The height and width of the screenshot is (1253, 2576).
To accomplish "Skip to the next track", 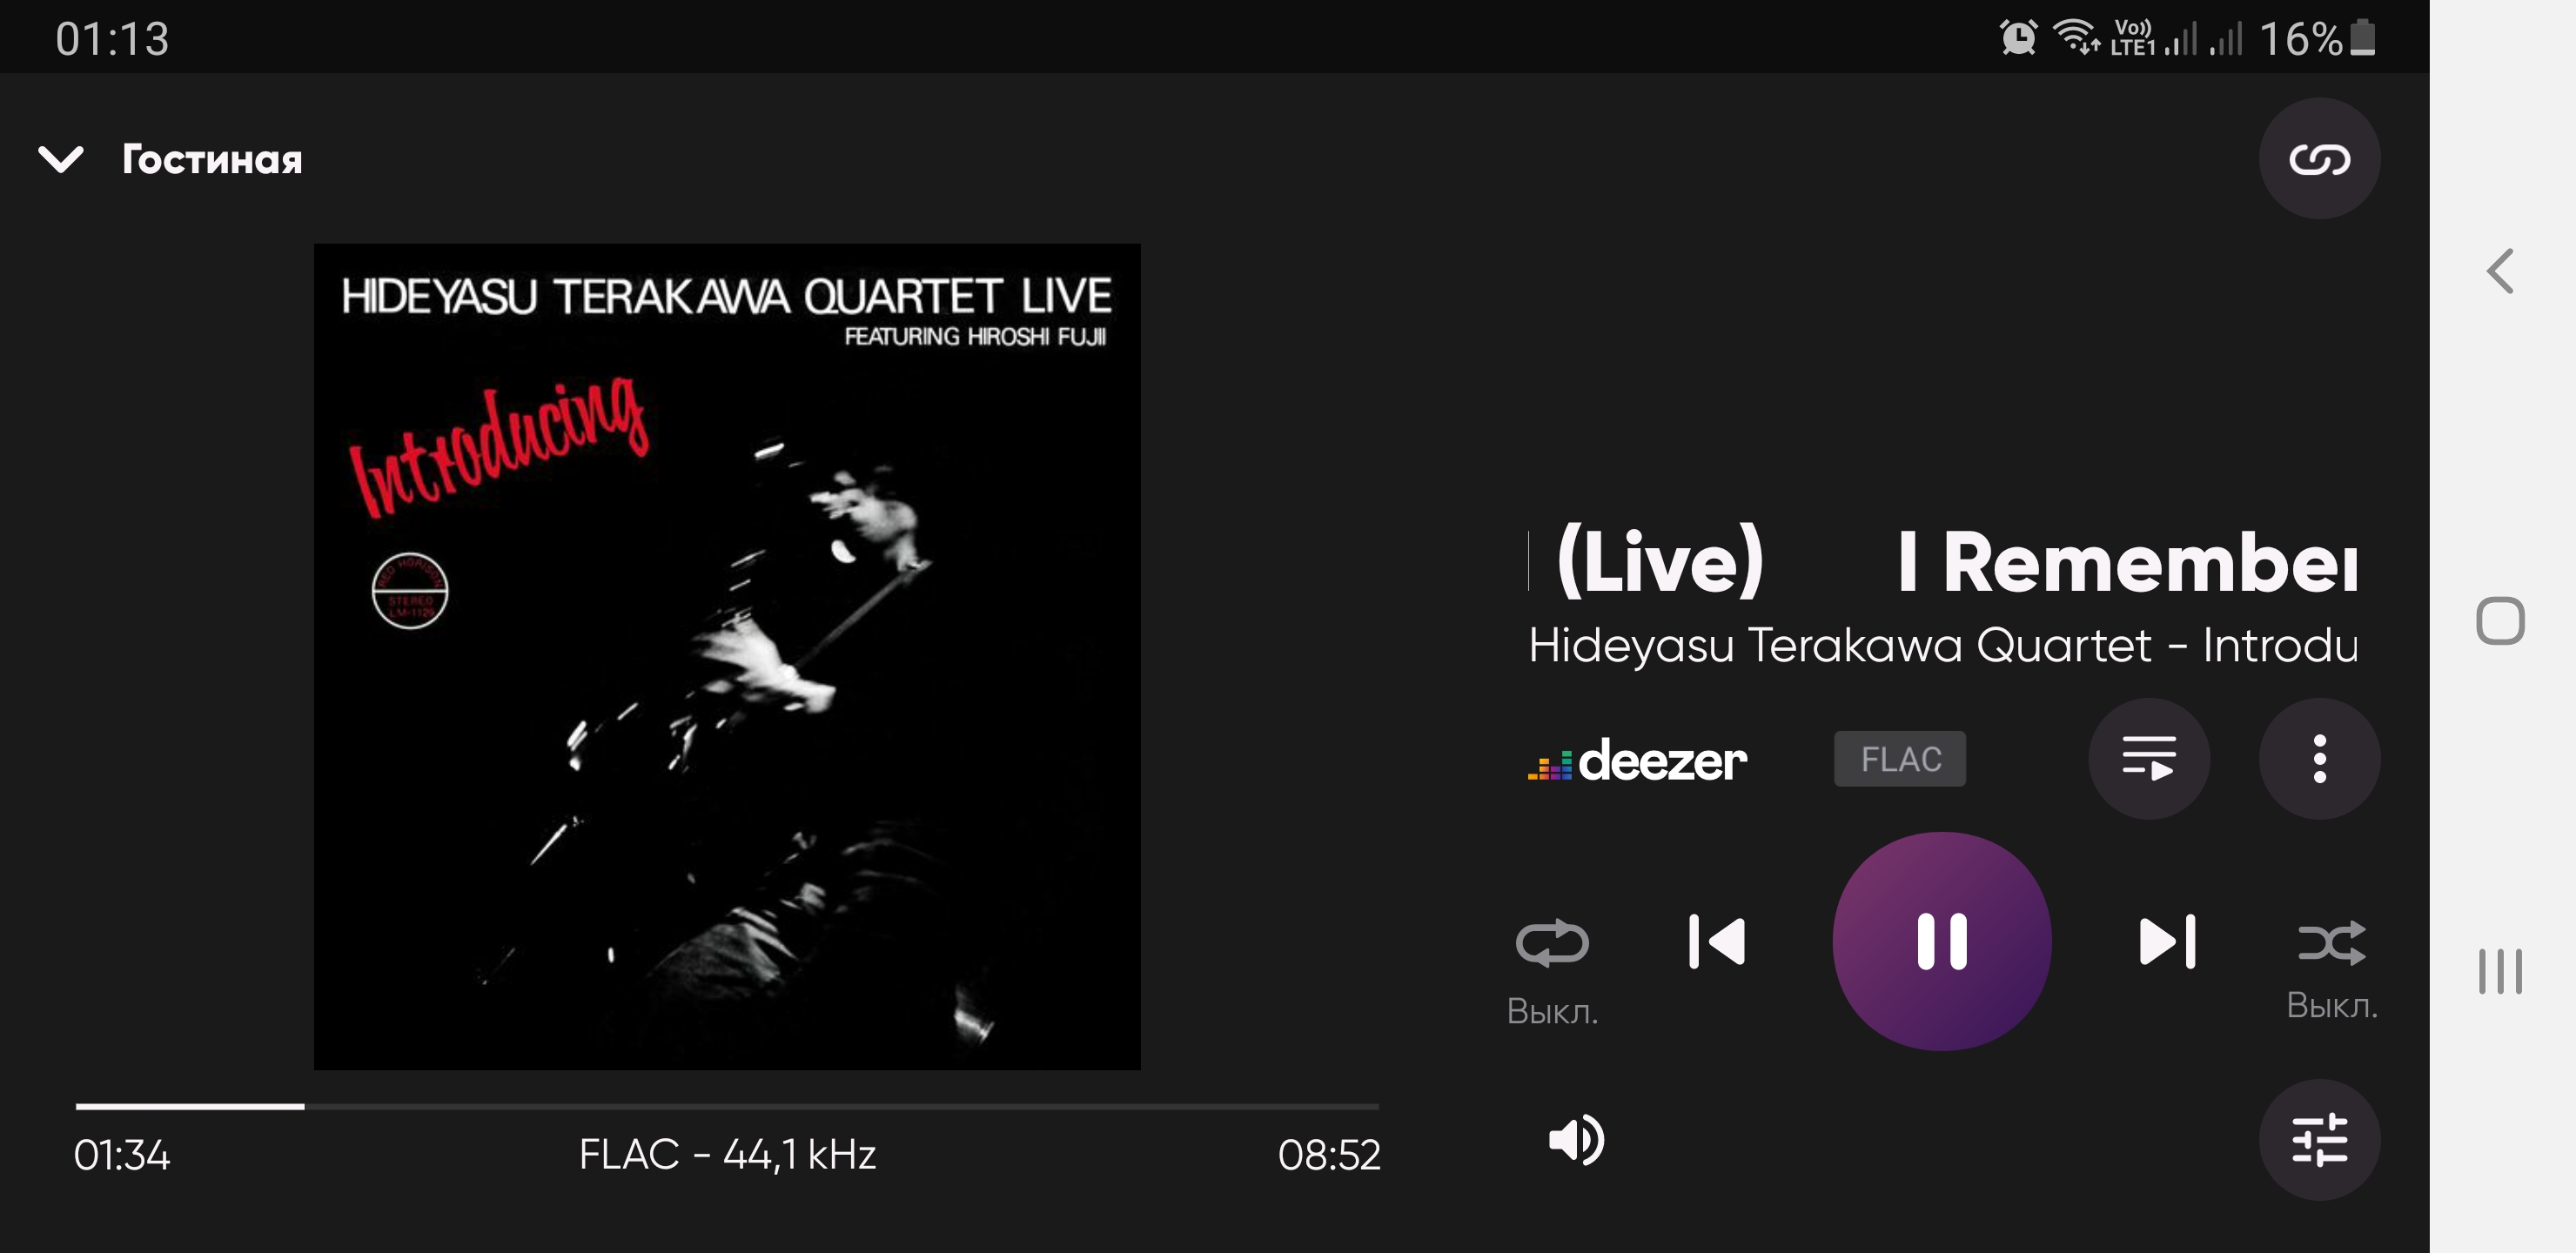I will [x=2167, y=941].
